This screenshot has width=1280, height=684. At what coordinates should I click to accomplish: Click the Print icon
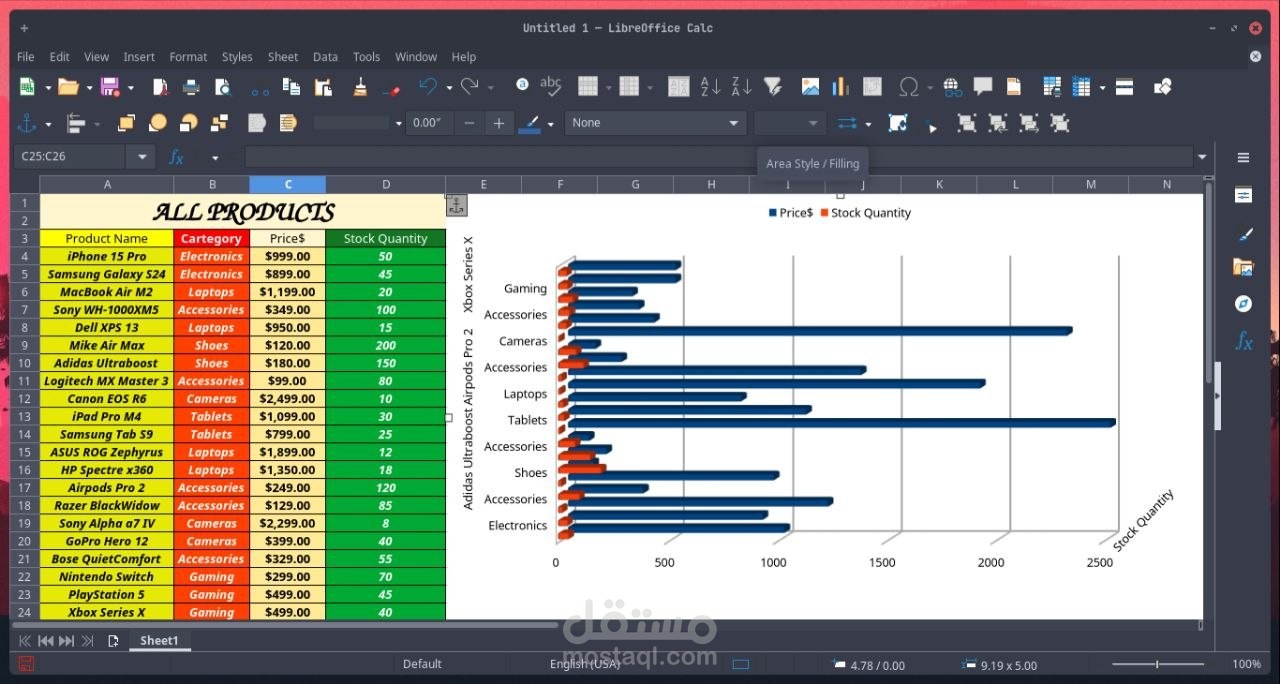pyautogui.click(x=191, y=87)
